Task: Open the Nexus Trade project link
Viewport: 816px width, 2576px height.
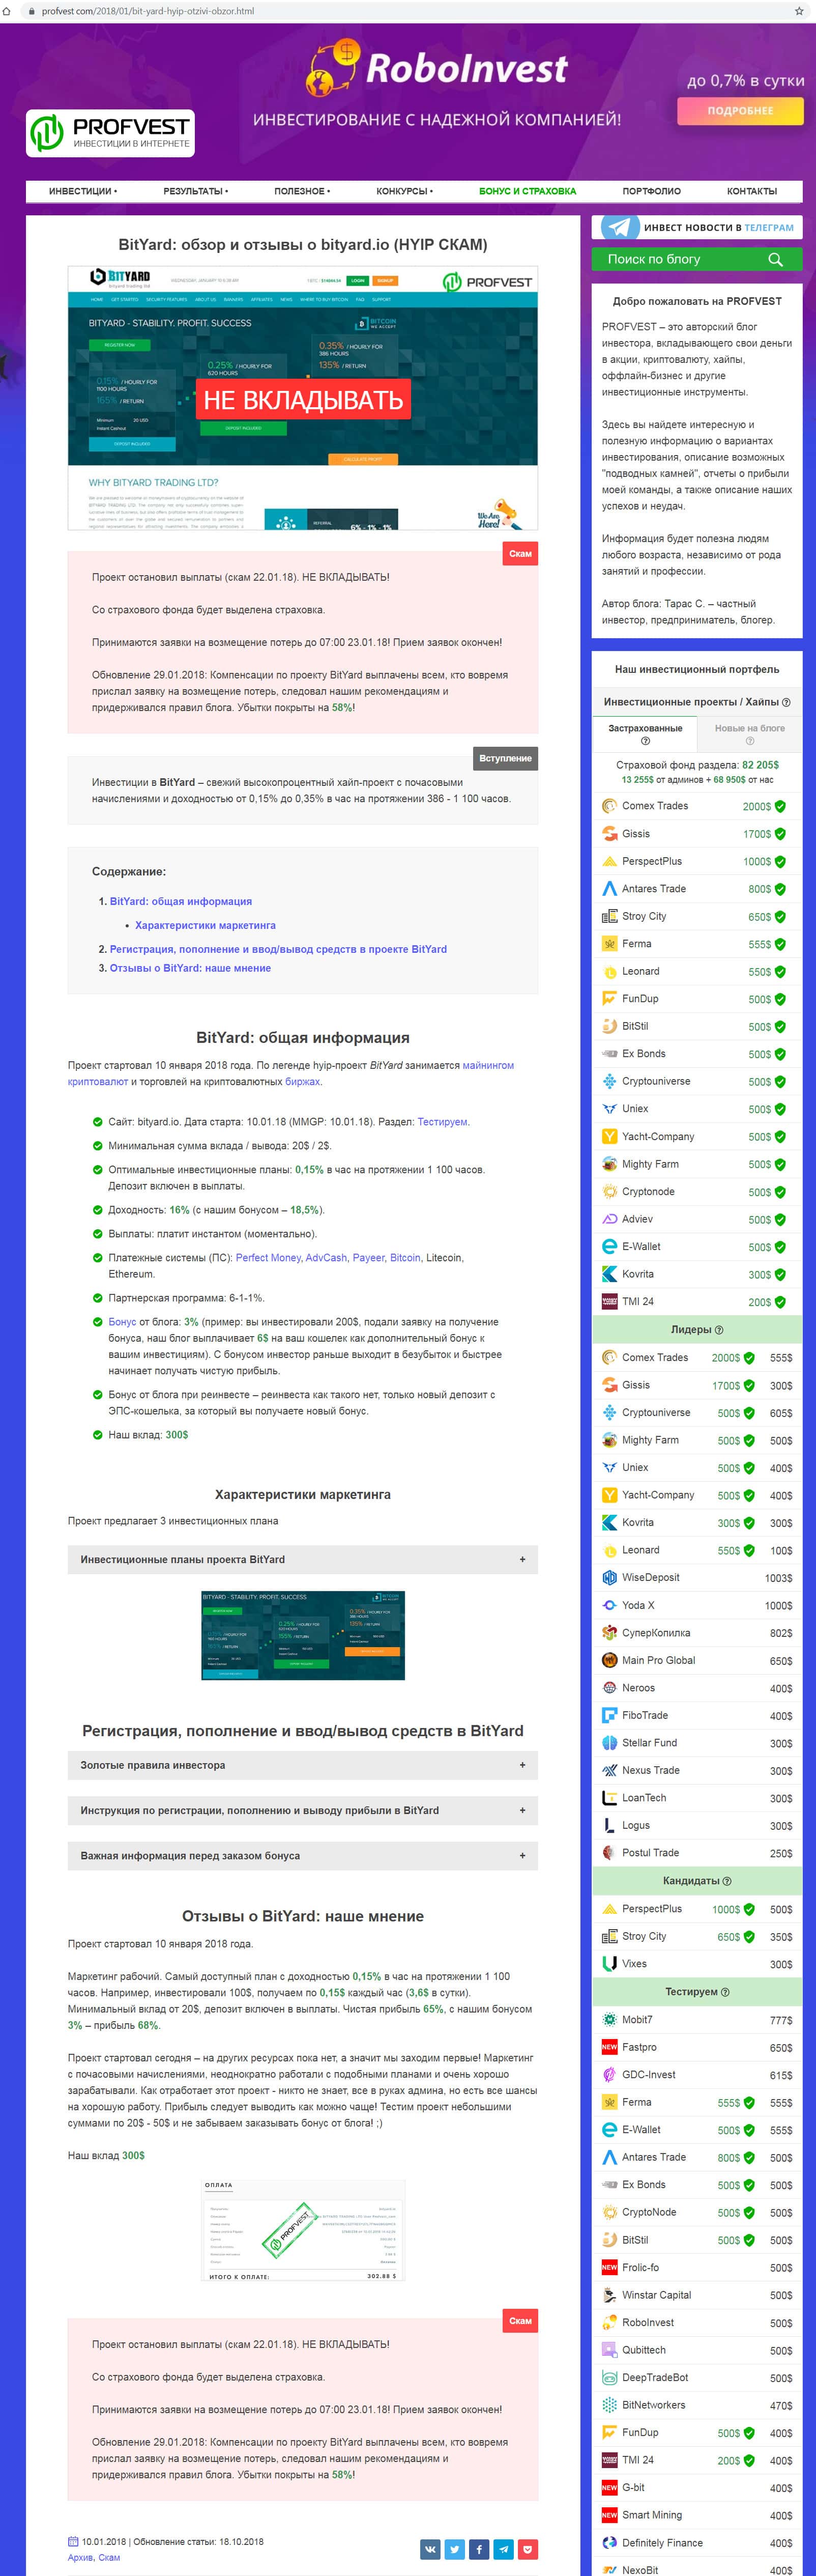Action: coord(651,1770)
